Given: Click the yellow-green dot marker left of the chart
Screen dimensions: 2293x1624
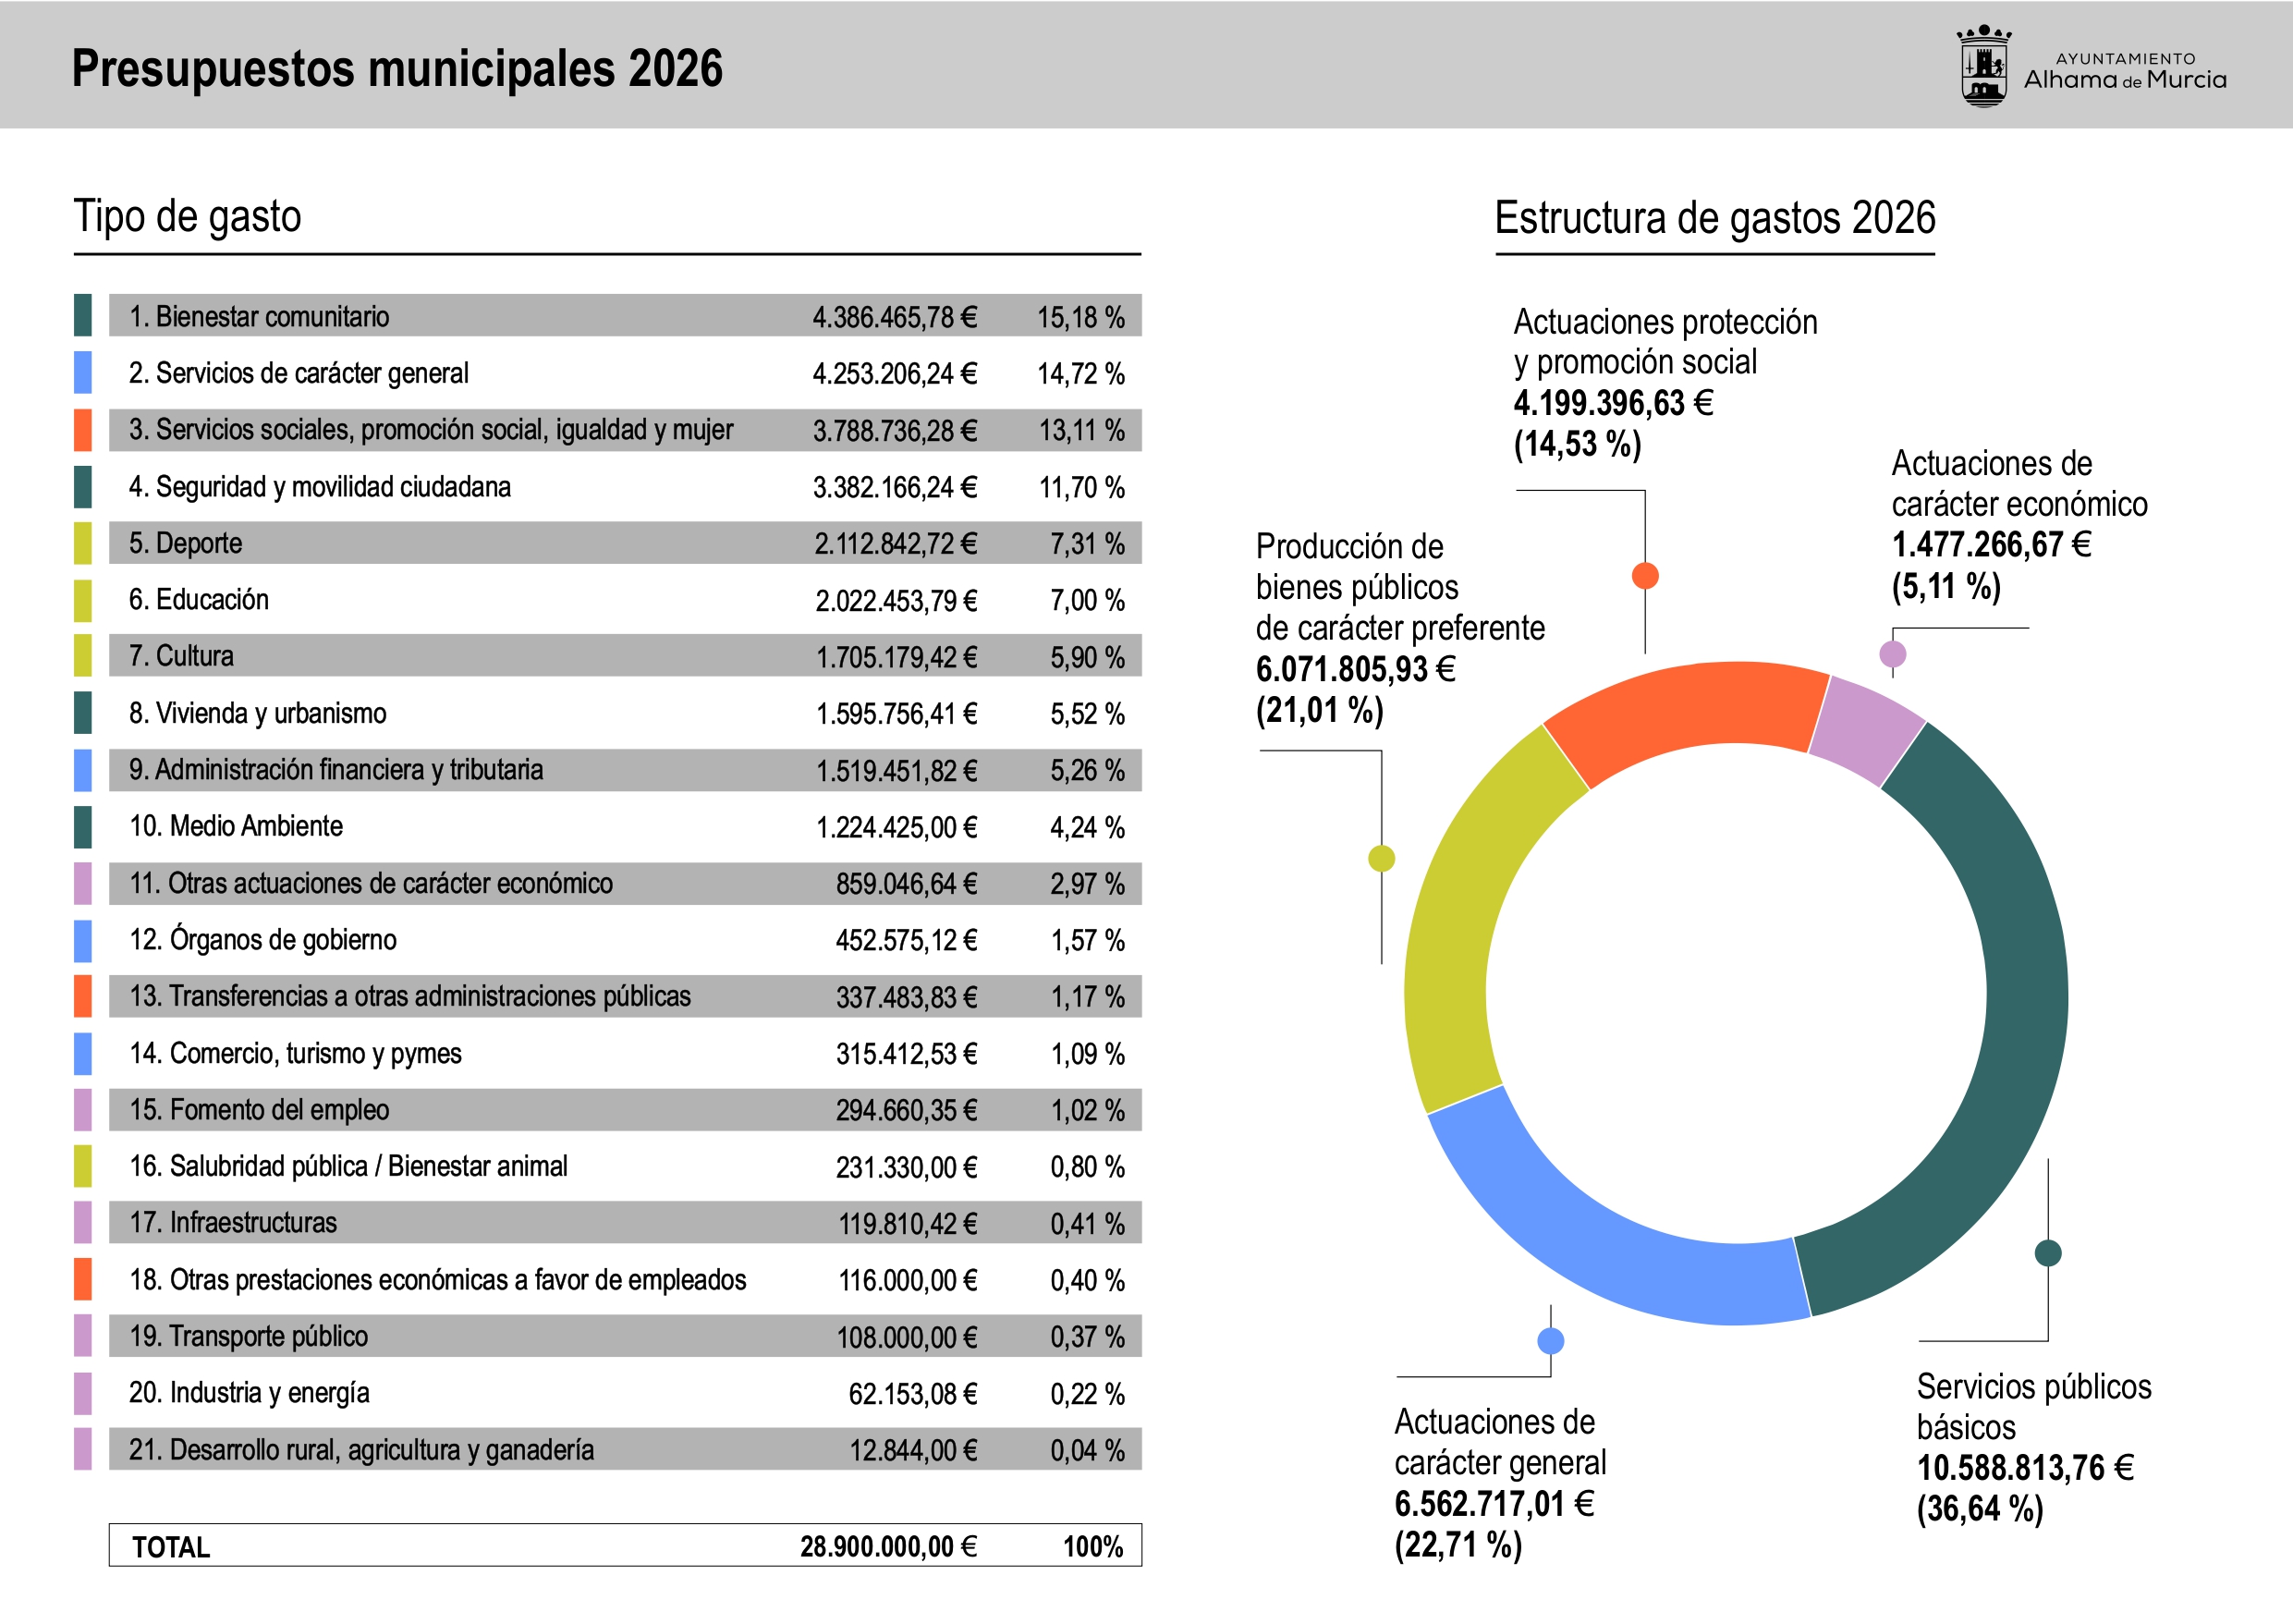Looking at the screenshot, I should point(1381,858).
